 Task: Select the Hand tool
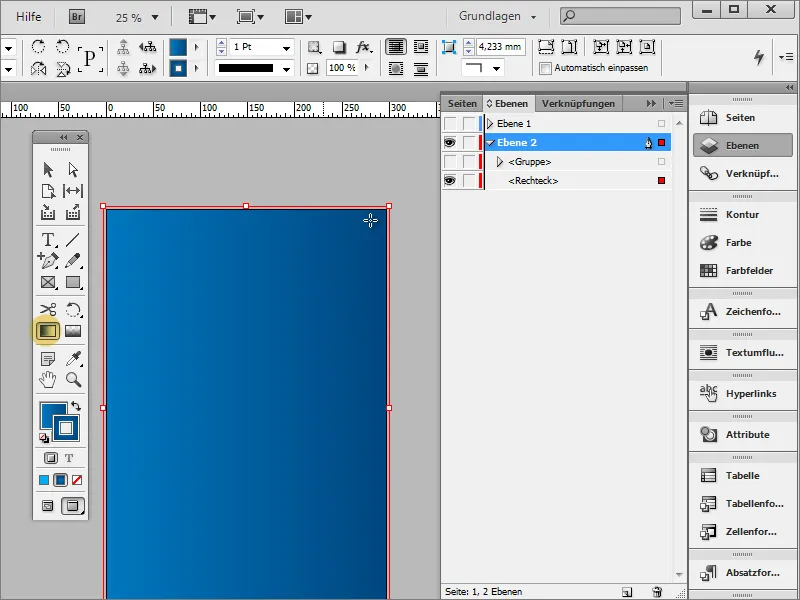(x=47, y=378)
